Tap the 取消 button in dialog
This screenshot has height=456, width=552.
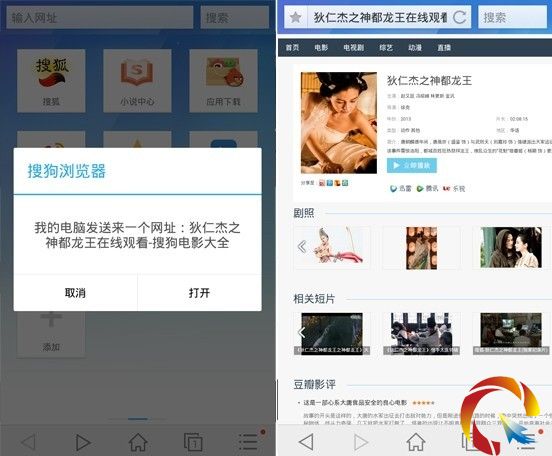coord(75,293)
